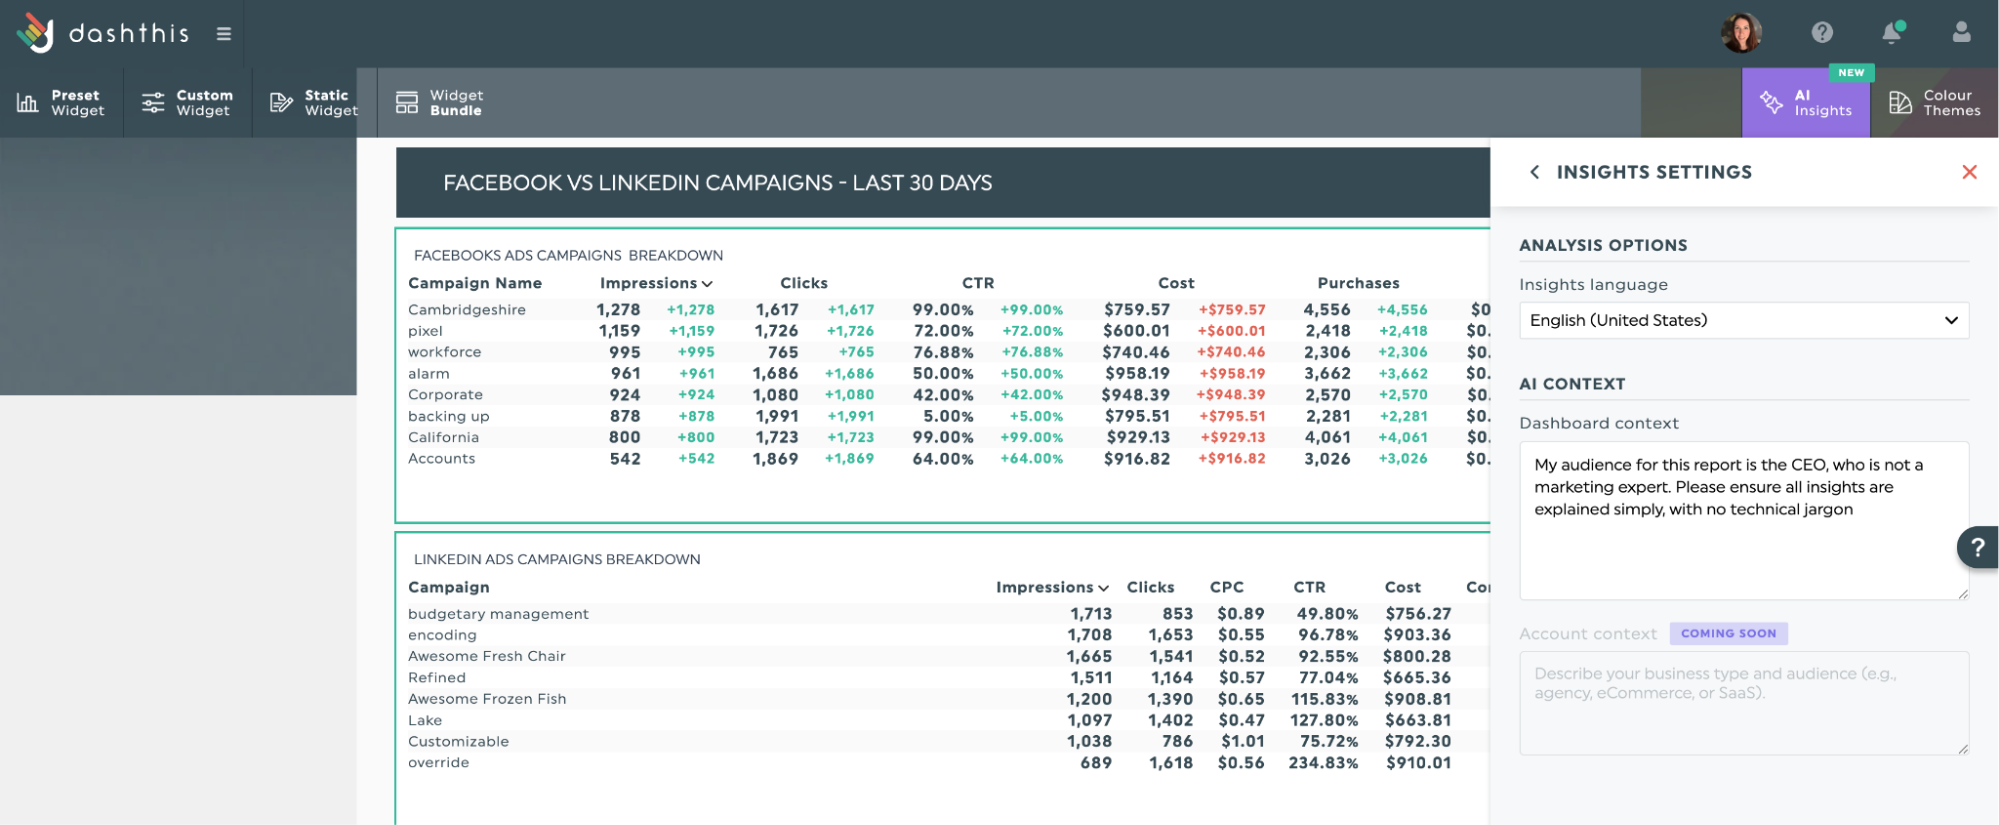Toggle the hamburger menu icon

(224, 34)
